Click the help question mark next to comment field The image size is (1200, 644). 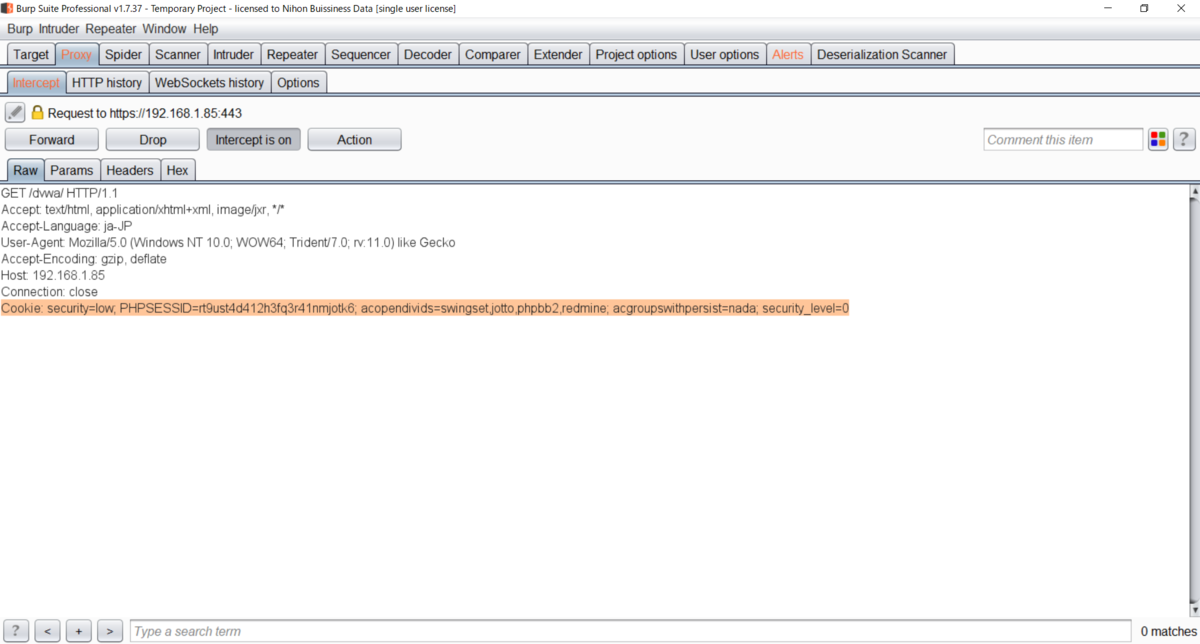point(1184,140)
